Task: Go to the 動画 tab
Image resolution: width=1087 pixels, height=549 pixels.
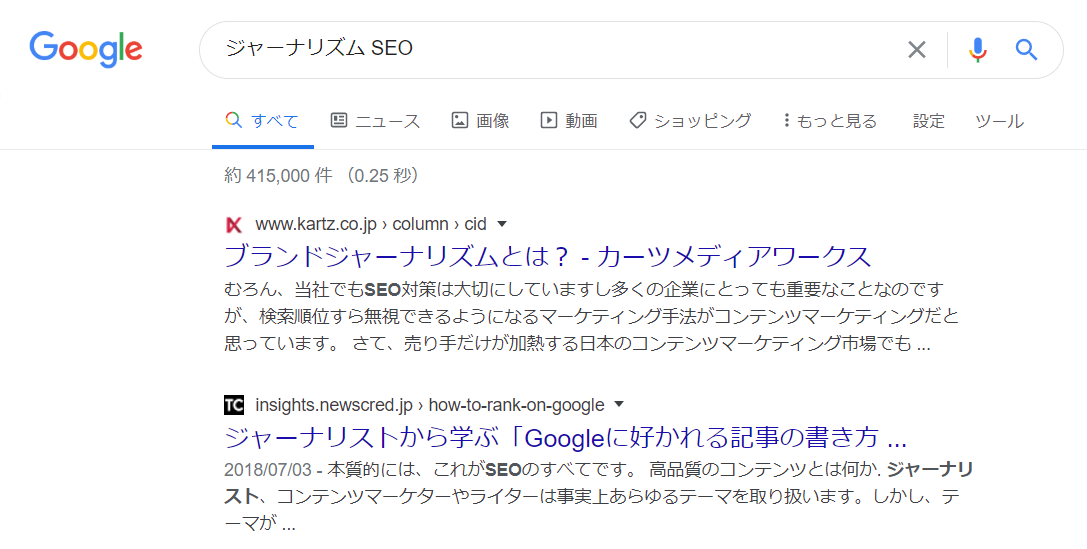Action: tap(568, 121)
